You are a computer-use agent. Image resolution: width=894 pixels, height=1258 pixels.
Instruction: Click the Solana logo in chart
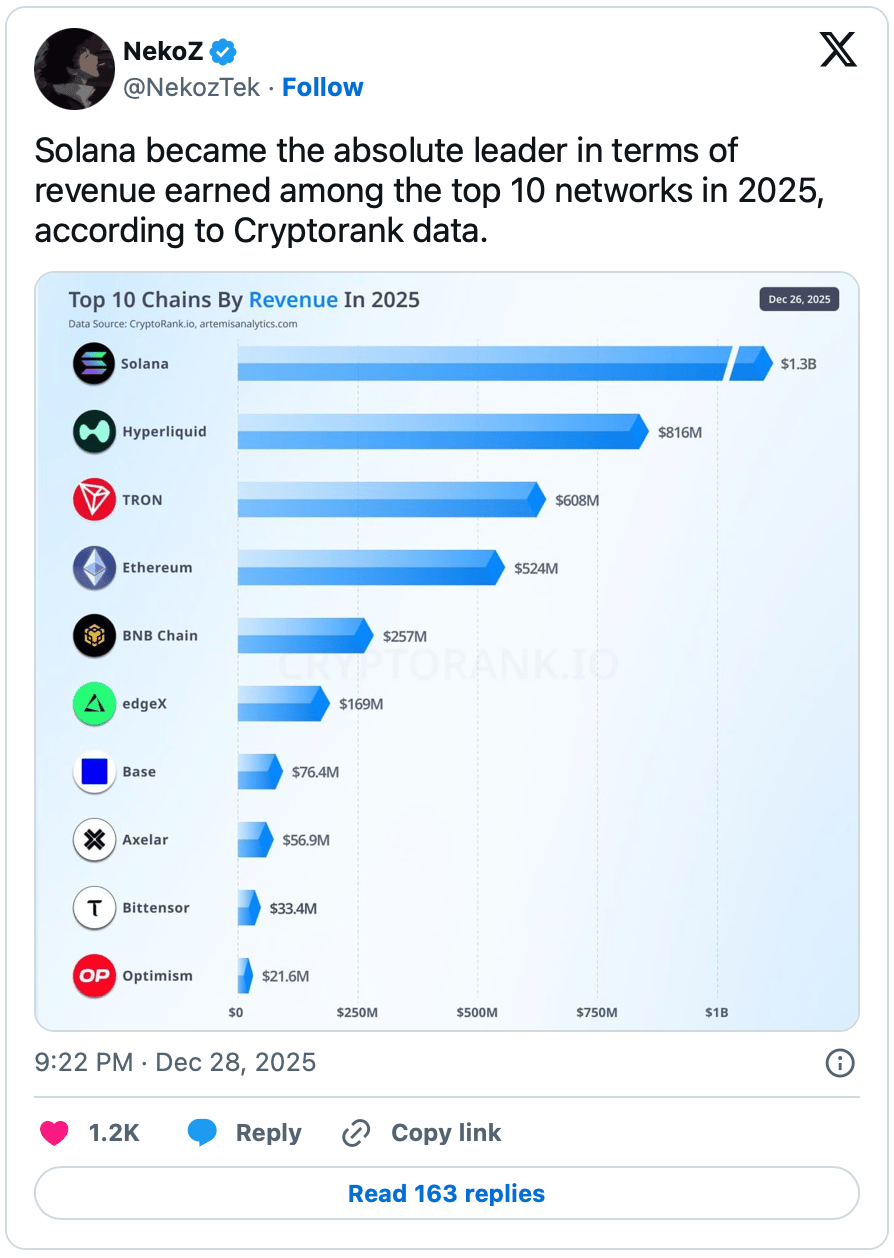coord(94,364)
